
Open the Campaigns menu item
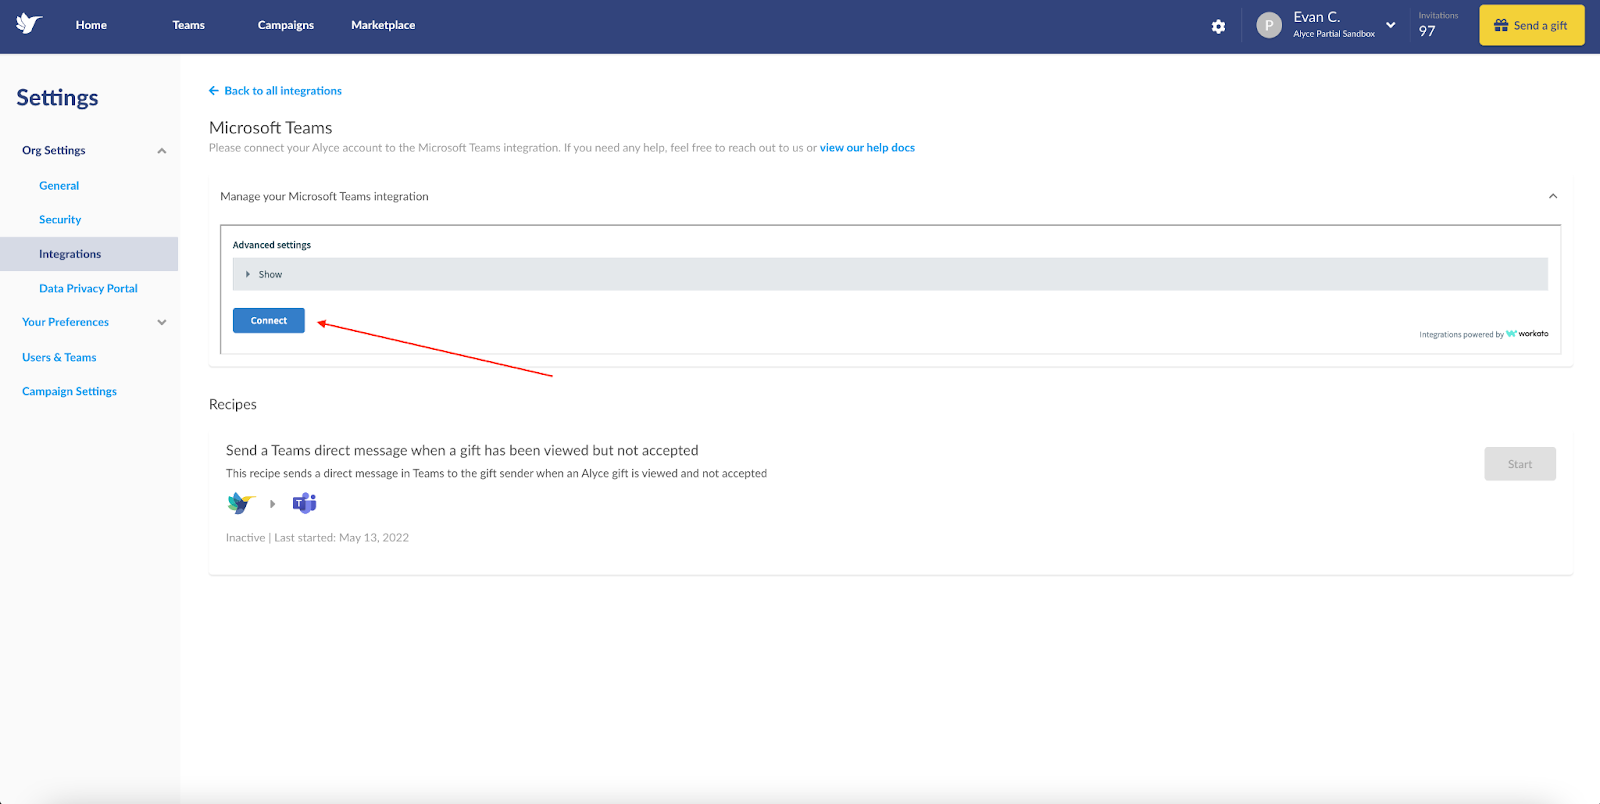[286, 25]
